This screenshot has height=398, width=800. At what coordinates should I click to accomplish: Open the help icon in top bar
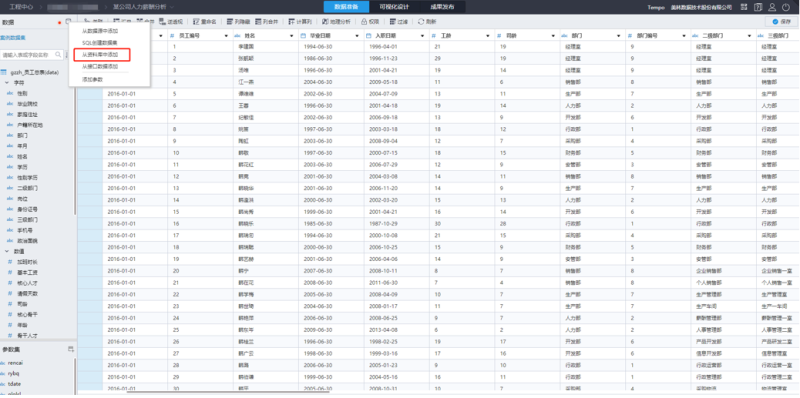tap(759, 7)
